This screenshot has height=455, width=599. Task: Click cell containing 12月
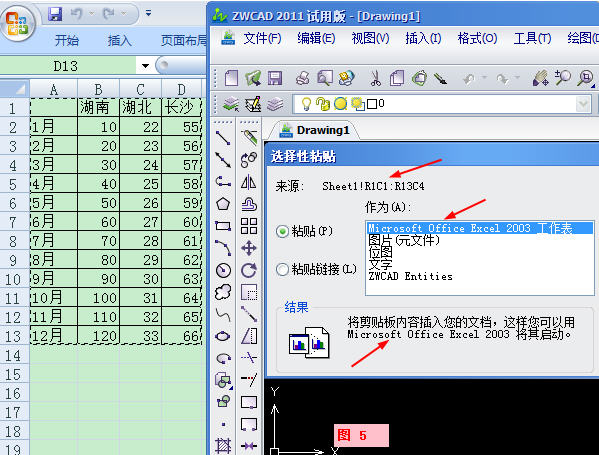[54, 336]
